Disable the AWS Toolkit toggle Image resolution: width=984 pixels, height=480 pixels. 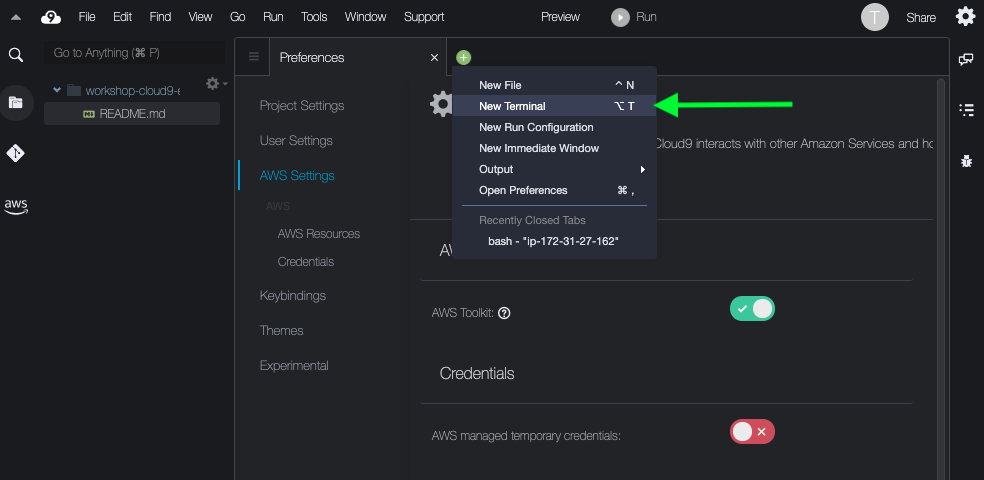(x=752, y=309)
